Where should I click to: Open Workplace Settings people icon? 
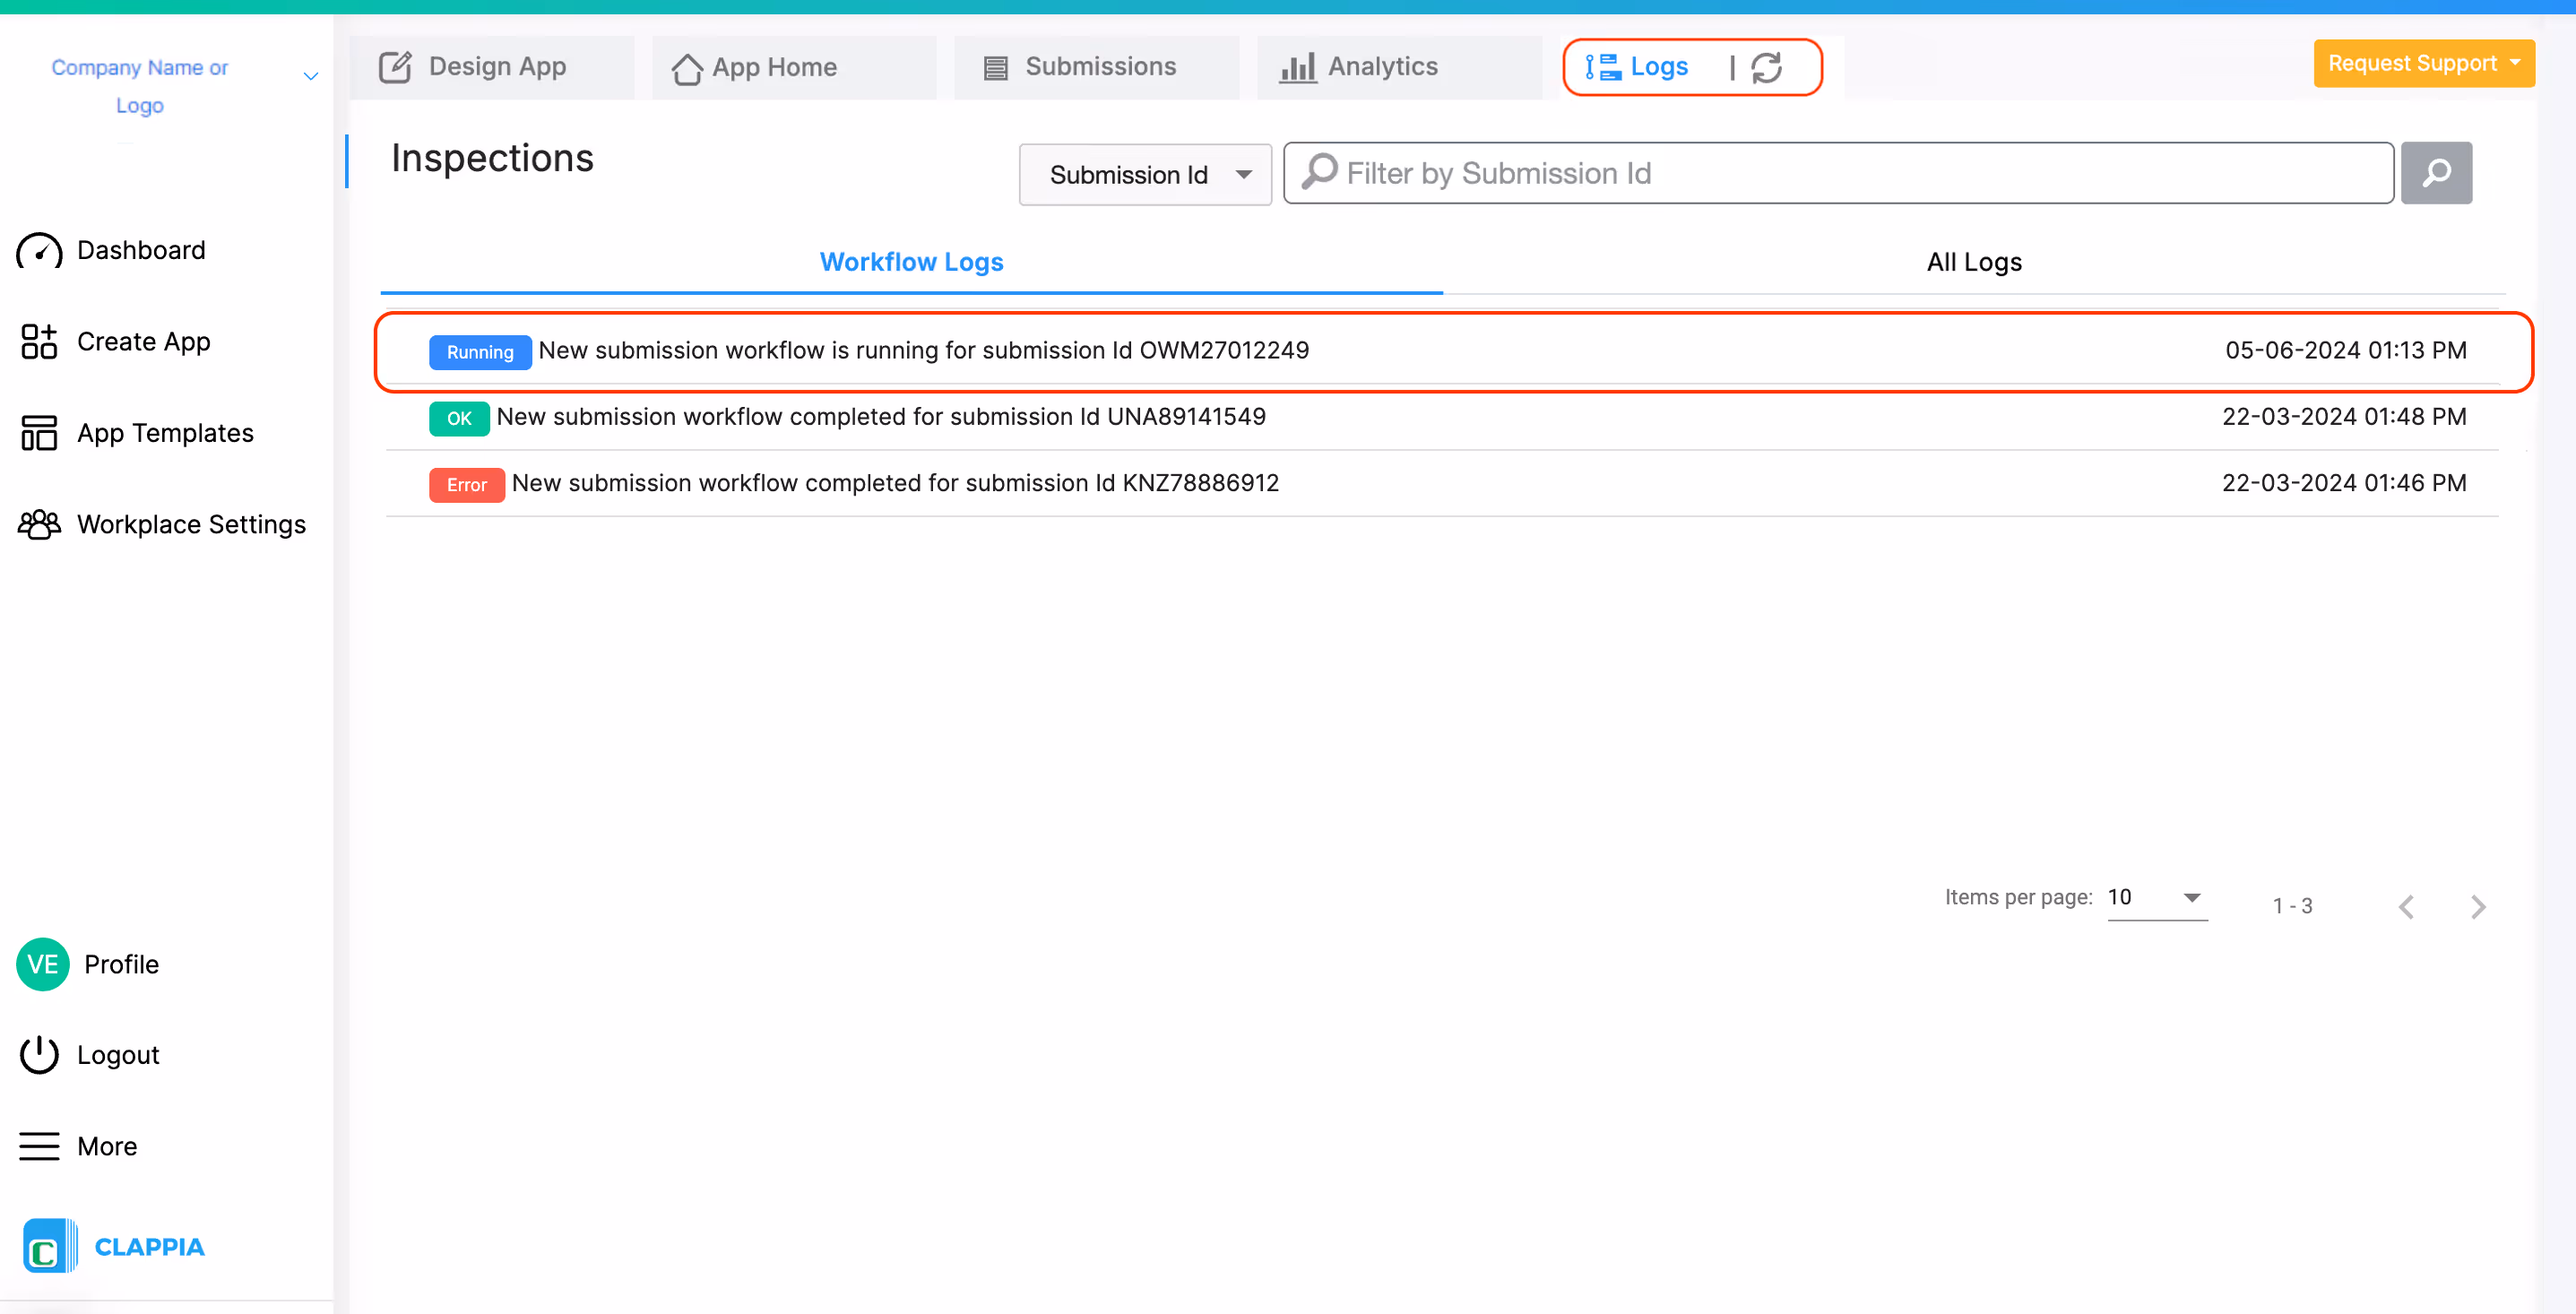point(39,524)
